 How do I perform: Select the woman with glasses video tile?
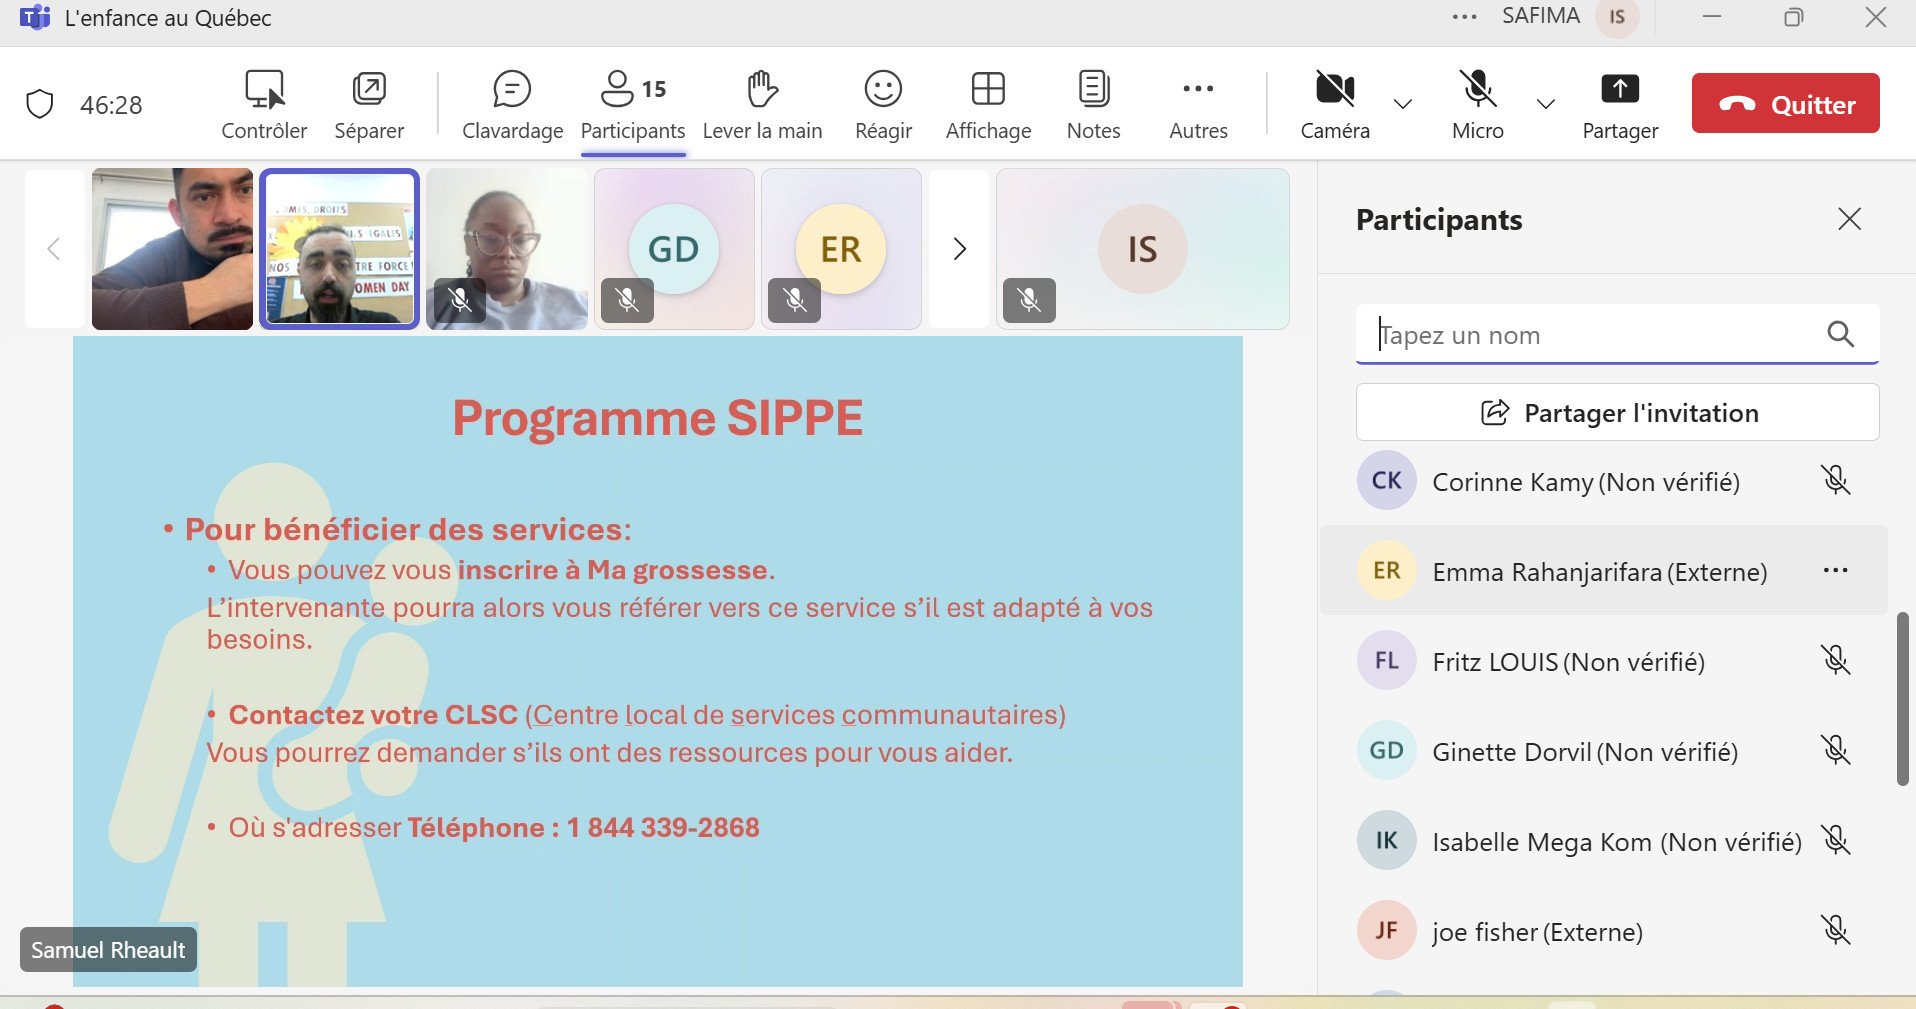[x=507, y=249]
